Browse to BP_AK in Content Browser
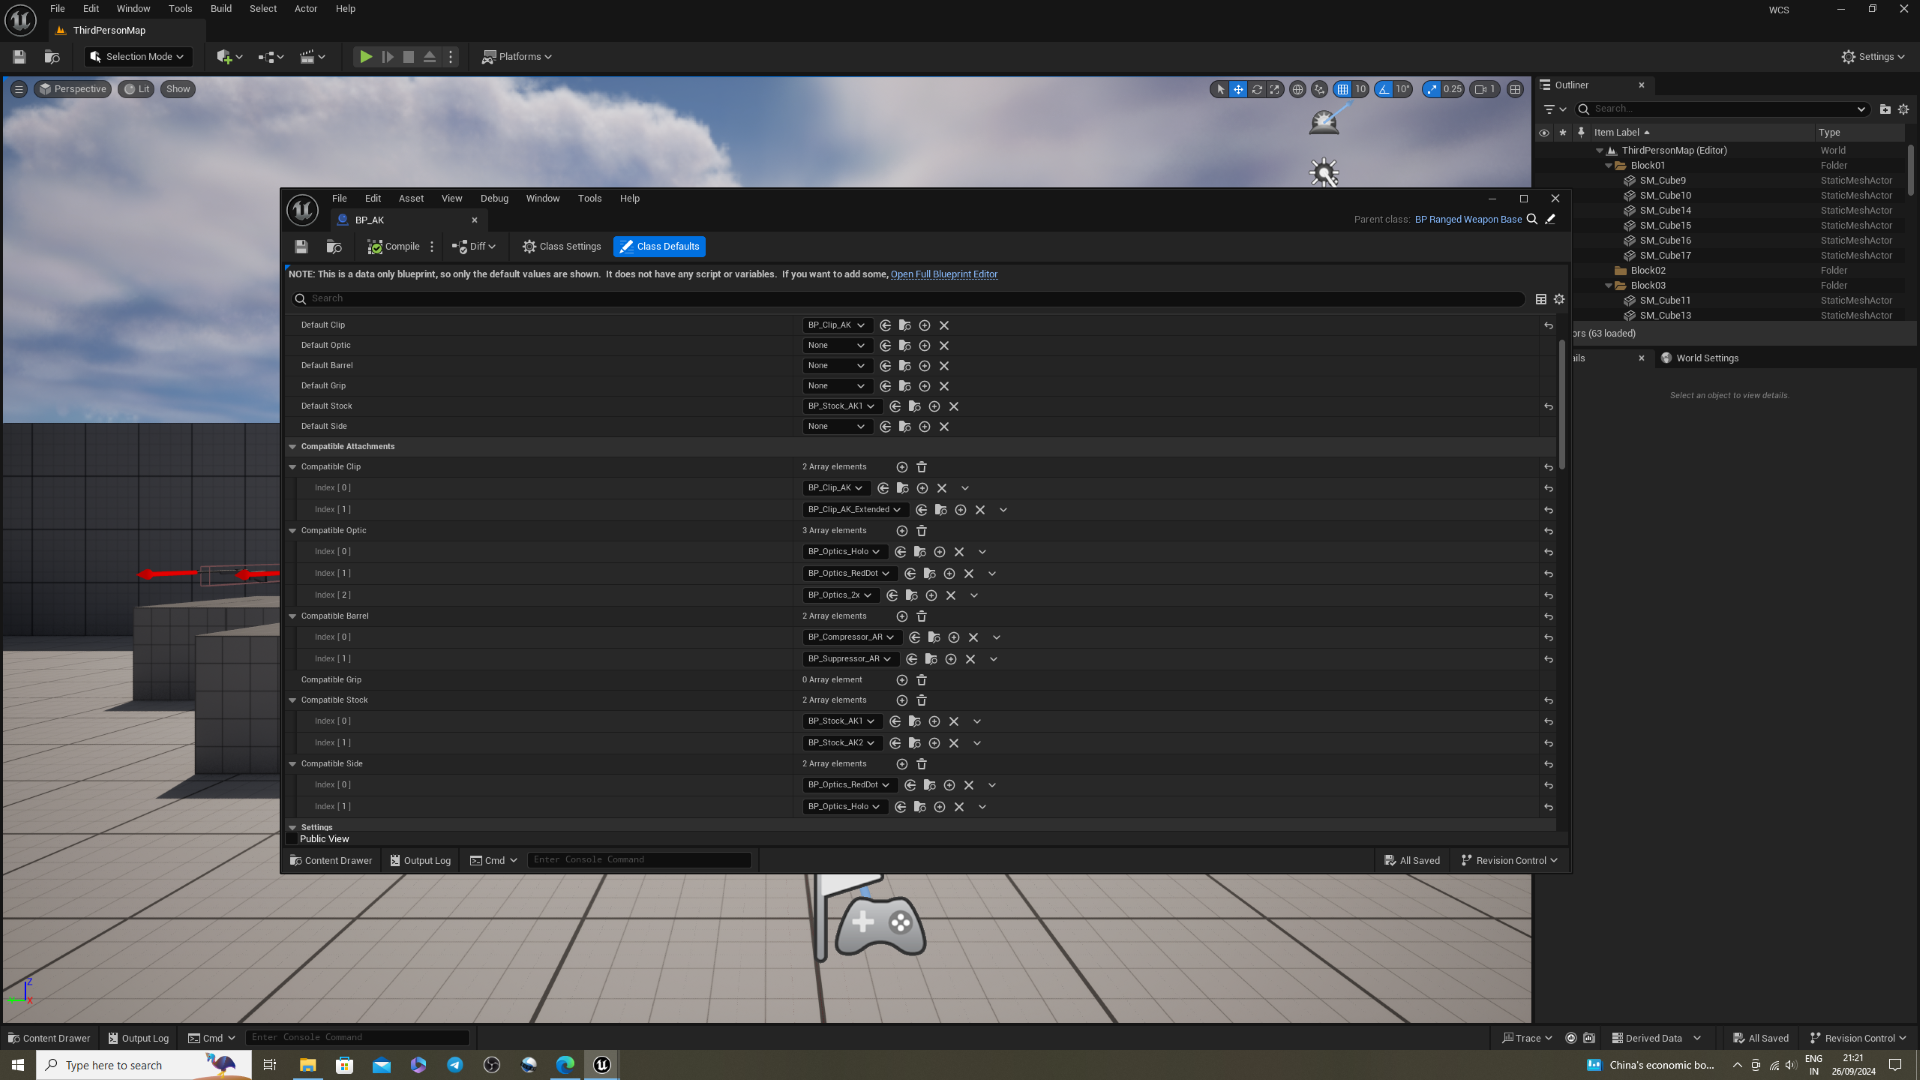Screen dimensions: 1920x1080 334,247
